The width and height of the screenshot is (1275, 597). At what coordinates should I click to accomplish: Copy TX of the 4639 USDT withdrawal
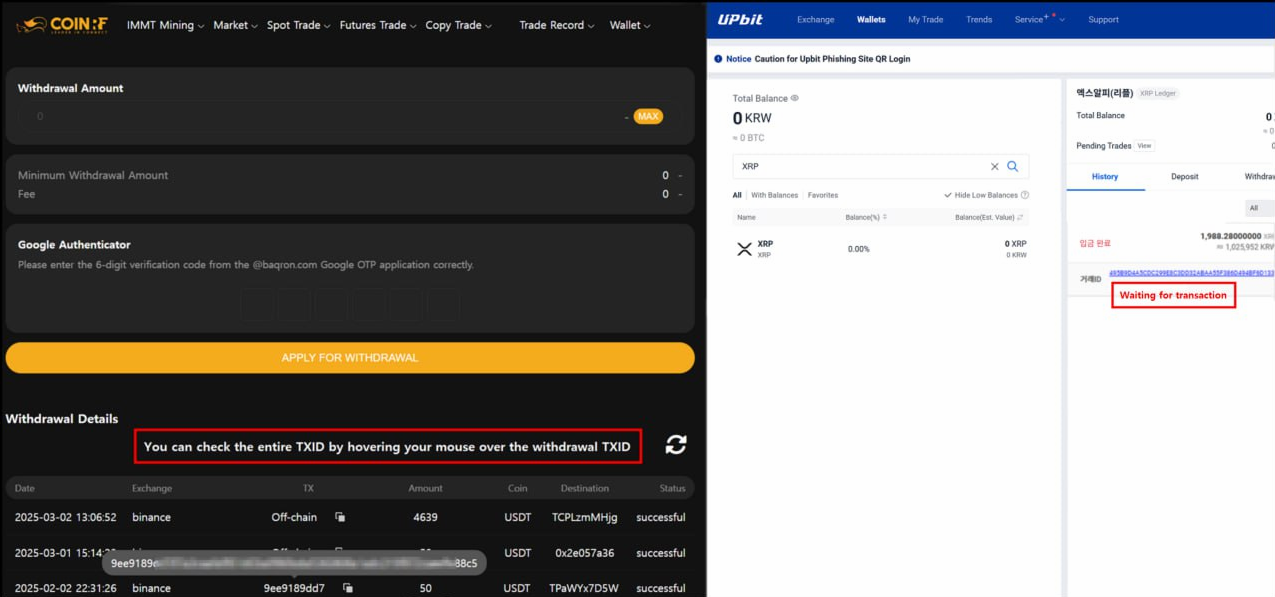340,517
